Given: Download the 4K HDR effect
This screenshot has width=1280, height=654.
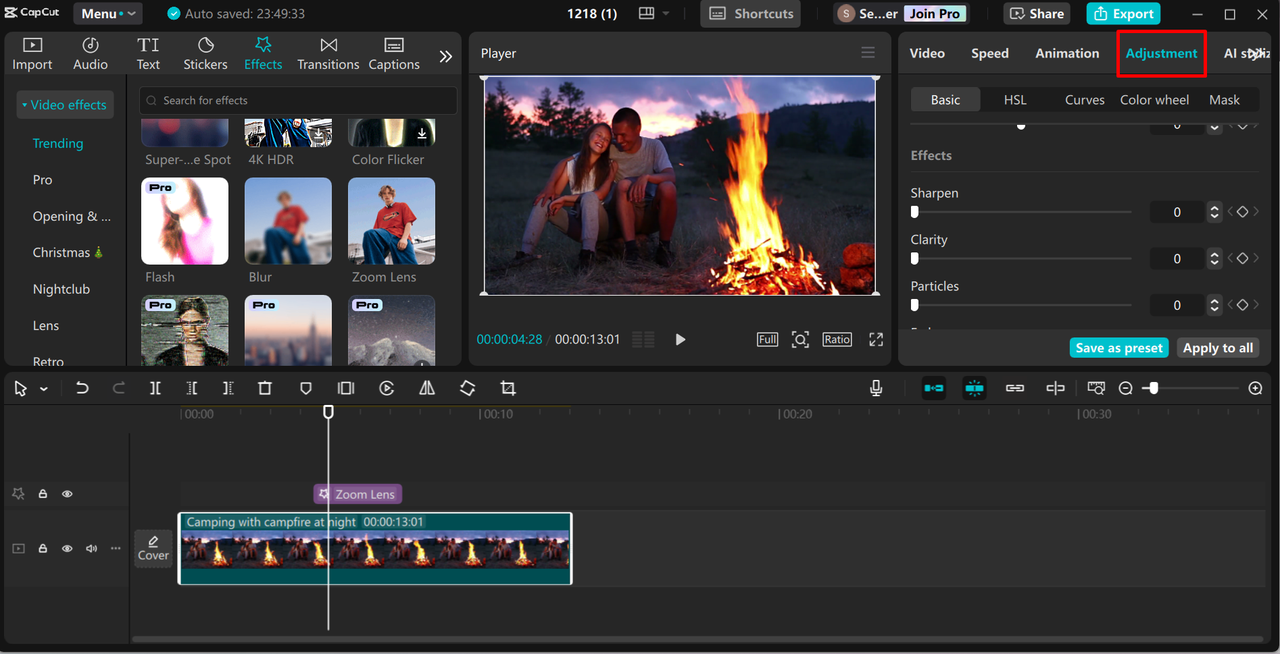Looking at the screenshot, I should pos(318,133).
